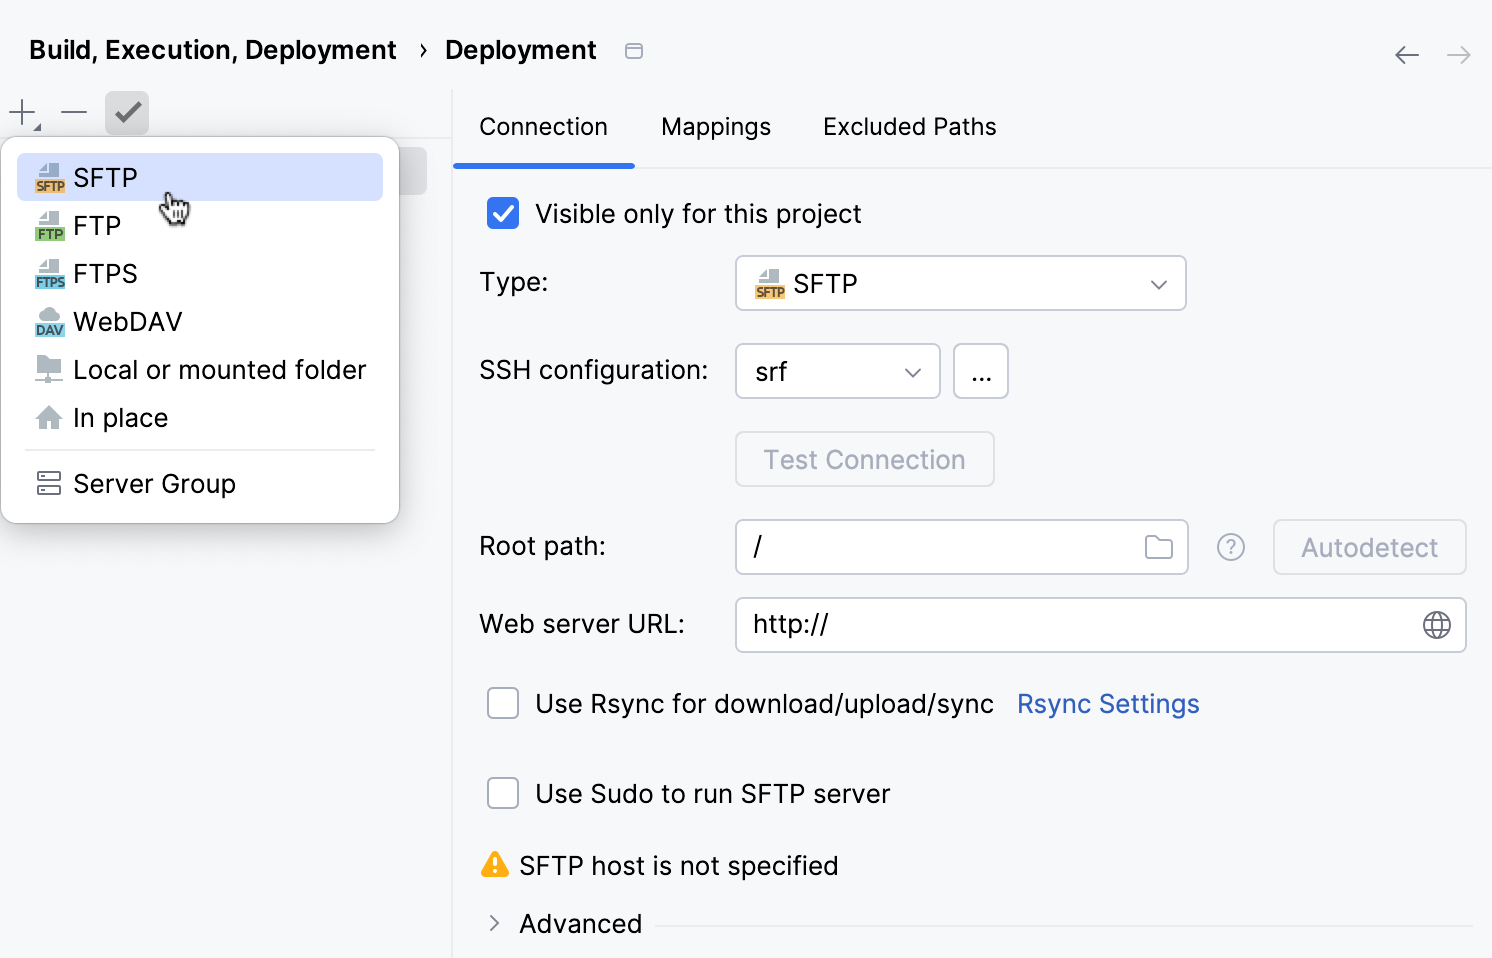Uncheck Visible only for this project
This screenshot has width=1492, height=958.
503,213
